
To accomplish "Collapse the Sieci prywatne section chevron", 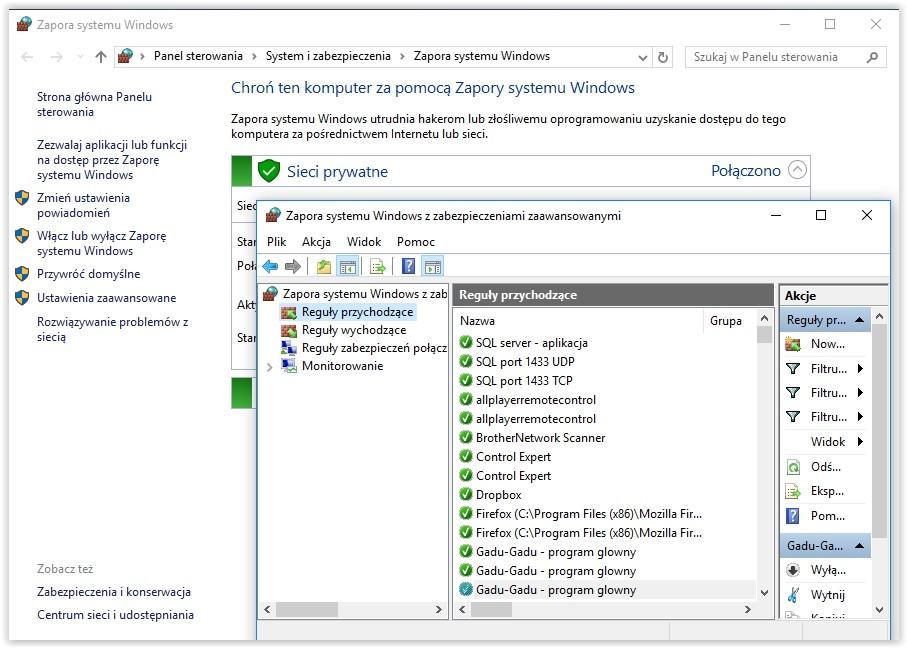I will click(x=798, y=170).
